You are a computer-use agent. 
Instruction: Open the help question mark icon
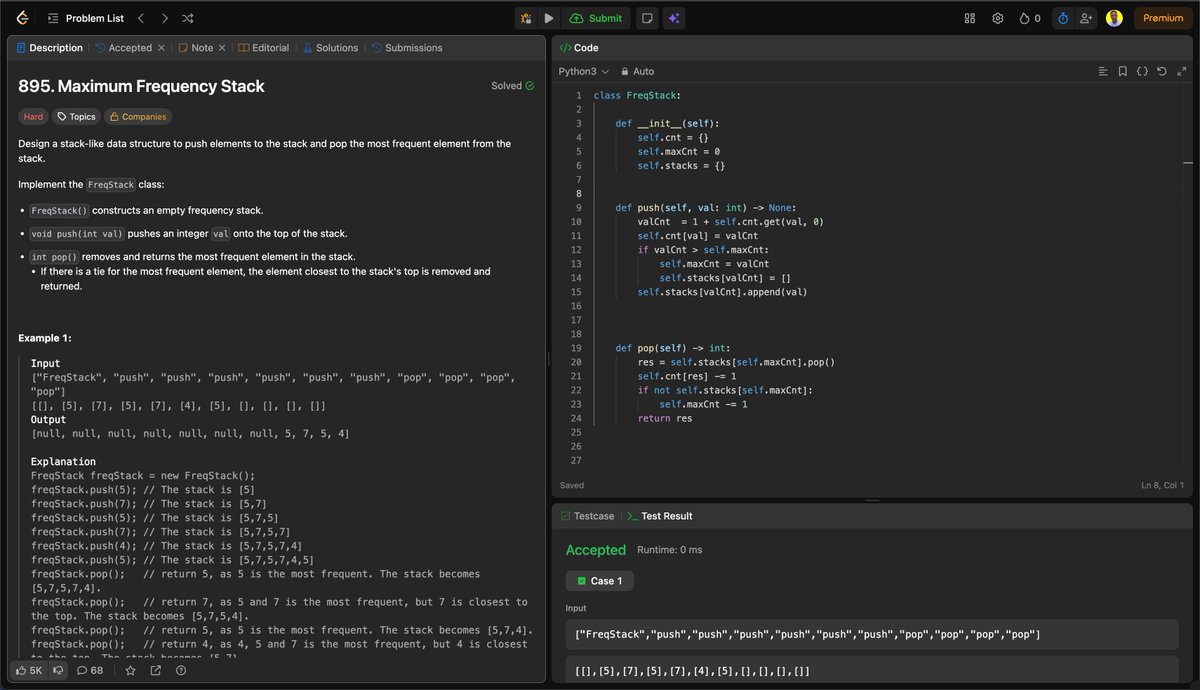coord(182,670)
